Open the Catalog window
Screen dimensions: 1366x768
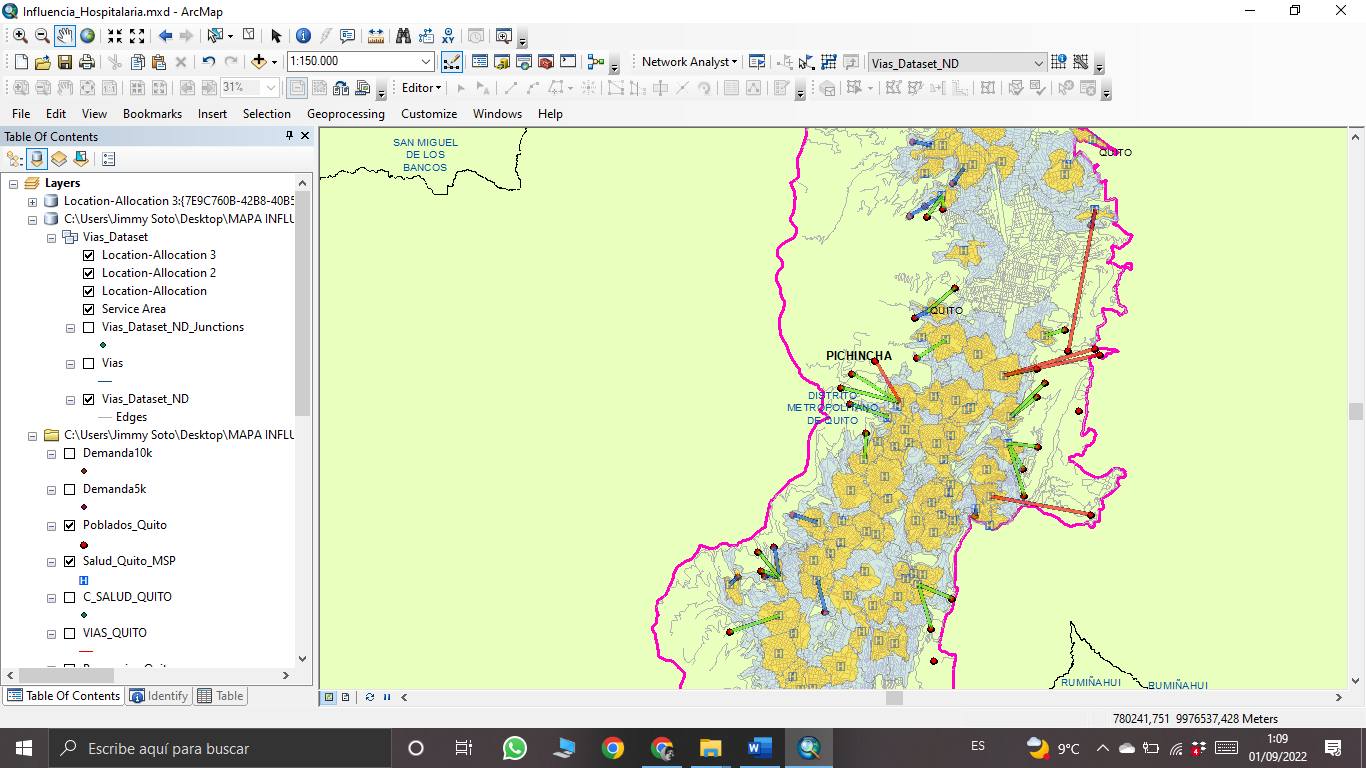(502, 62)
